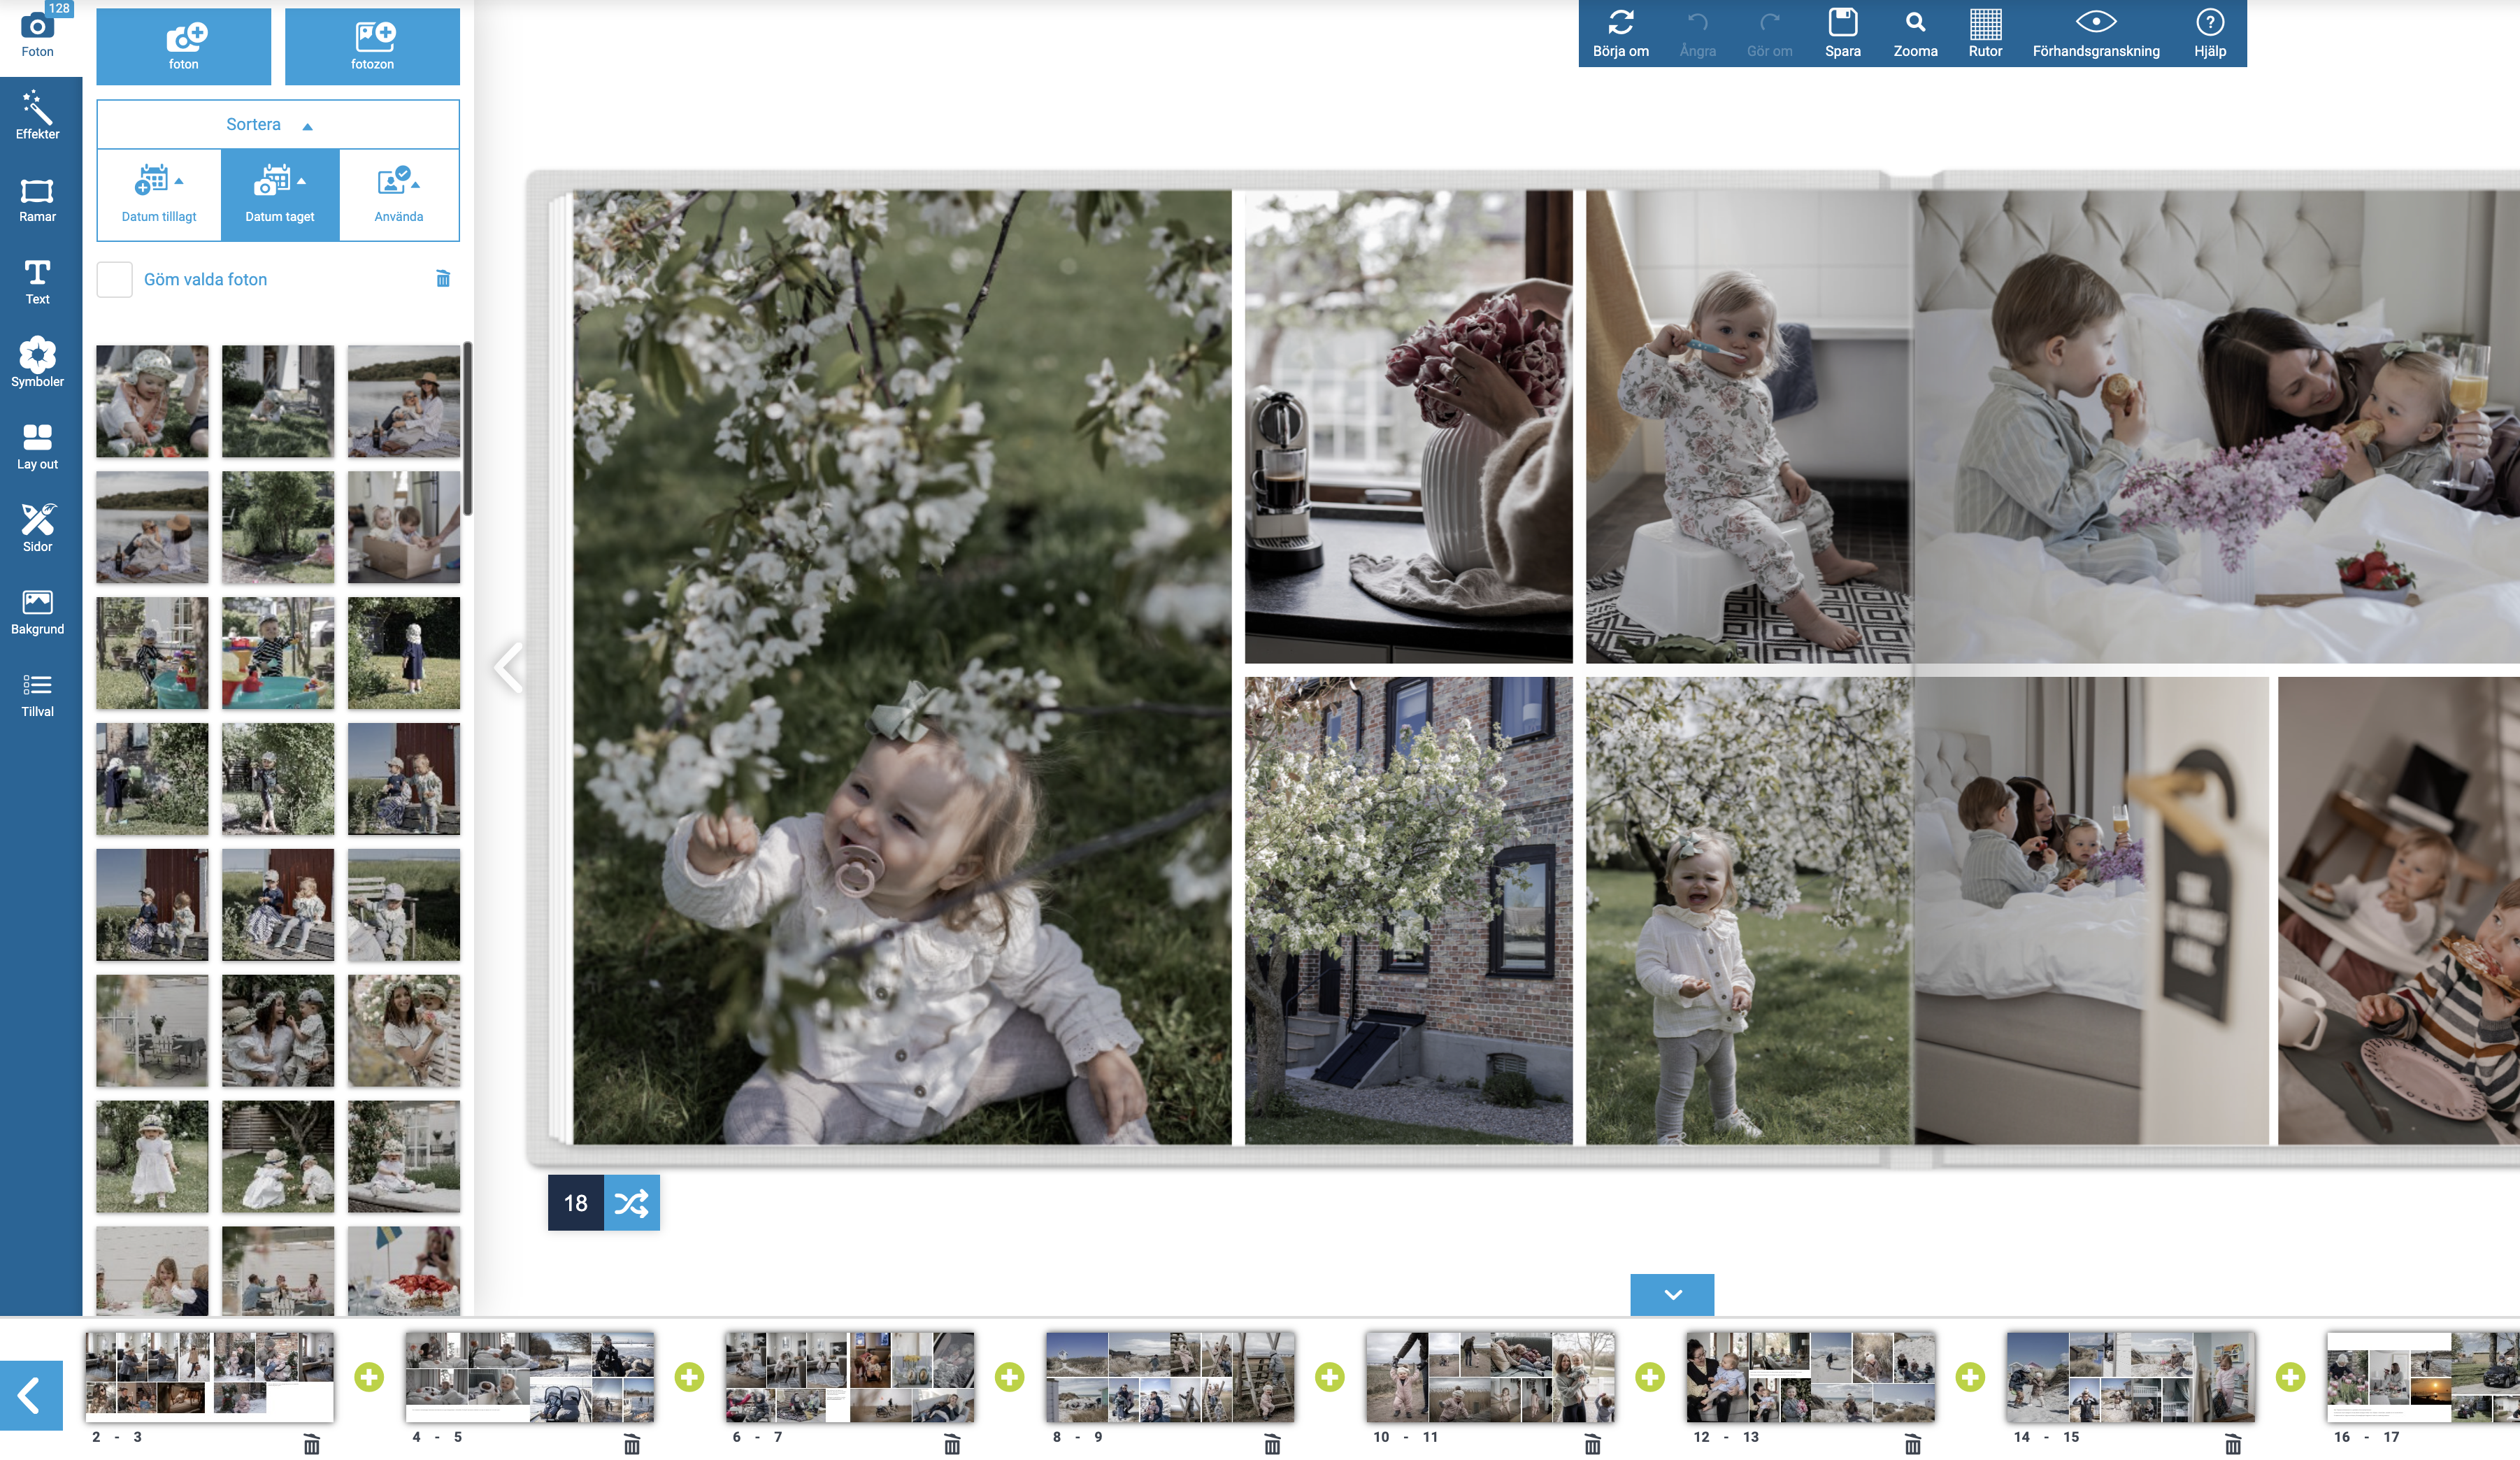The image size is (2520, 1460).
Task: Select large cherry blossom baby photo on page
Action: [902, 667]
